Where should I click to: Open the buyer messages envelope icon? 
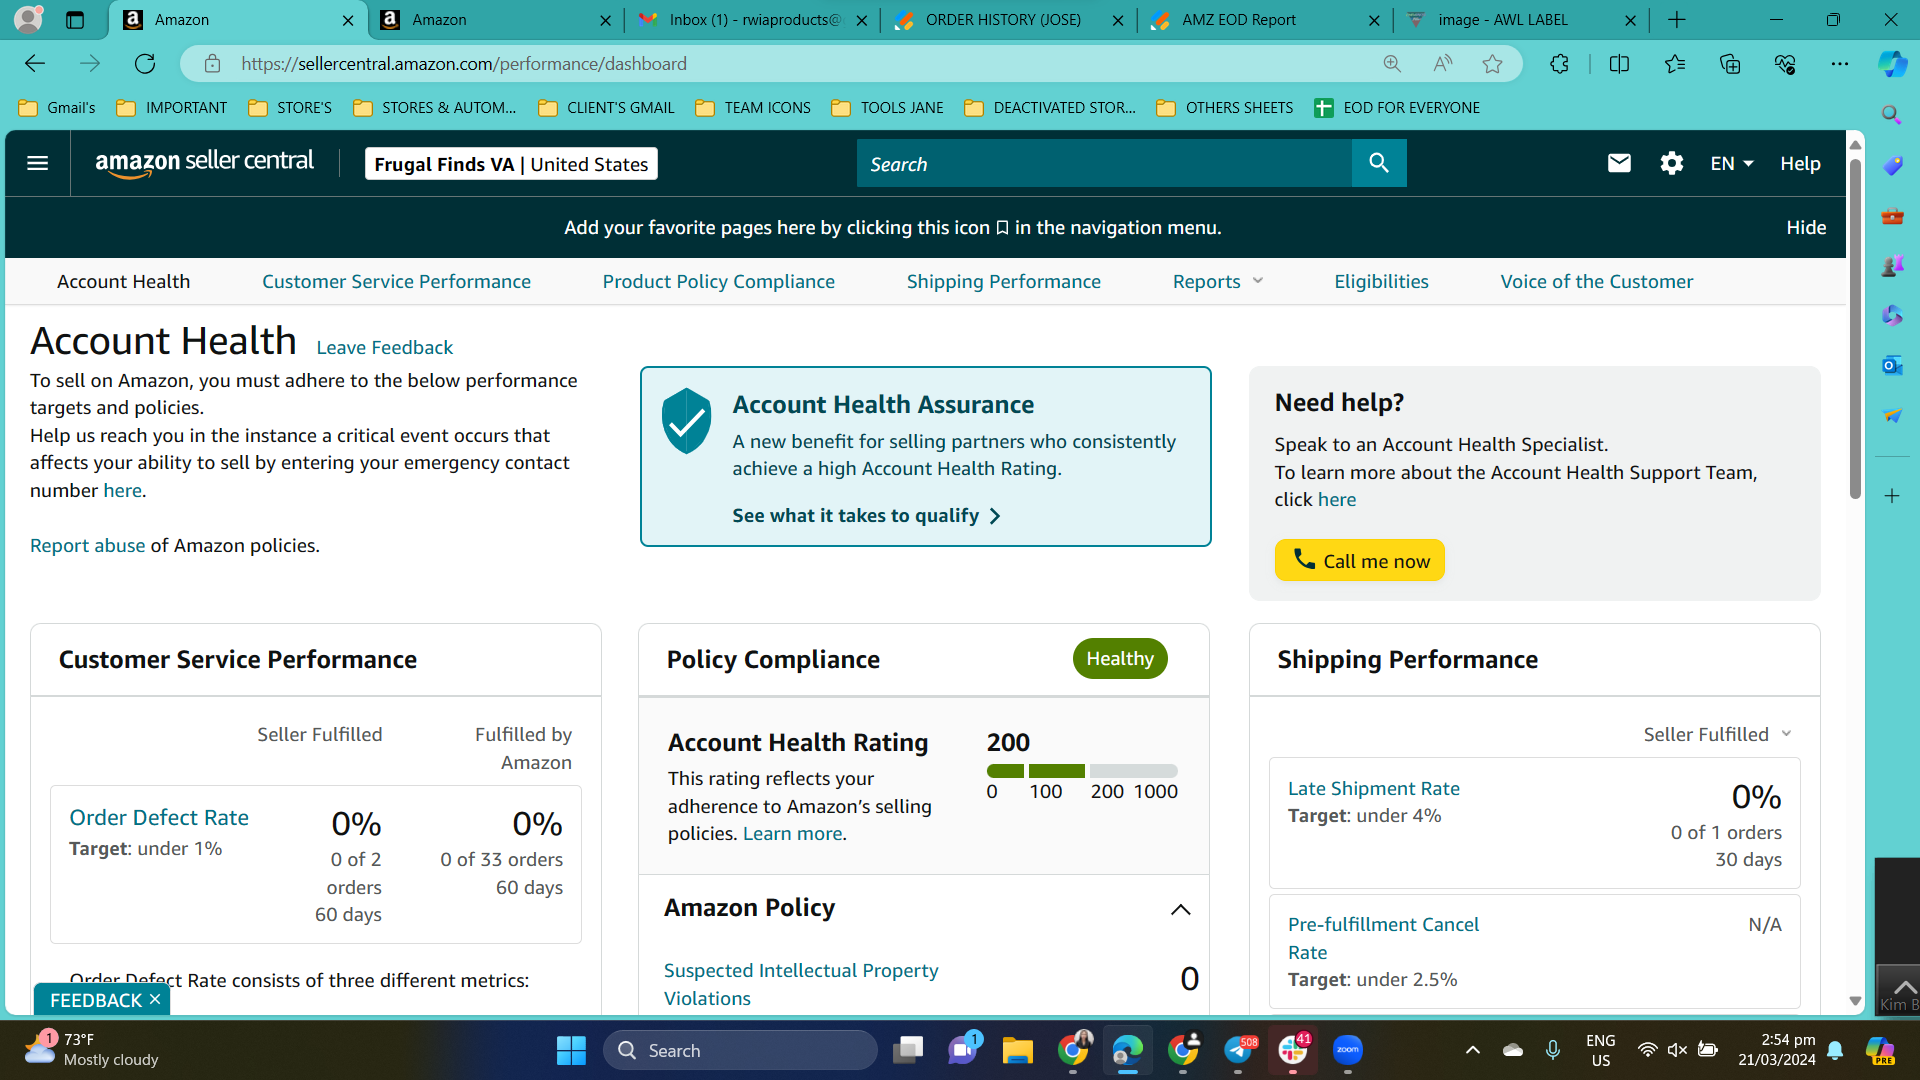[1619, 163]
